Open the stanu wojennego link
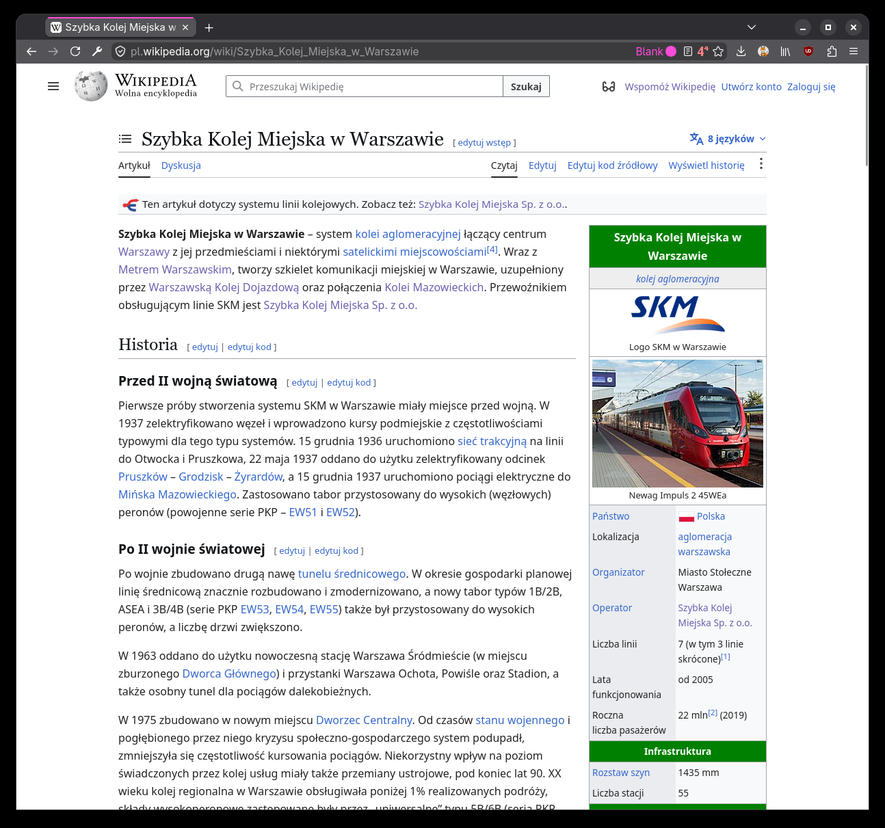The image size is (885, 828). click(x=520, y=720)
